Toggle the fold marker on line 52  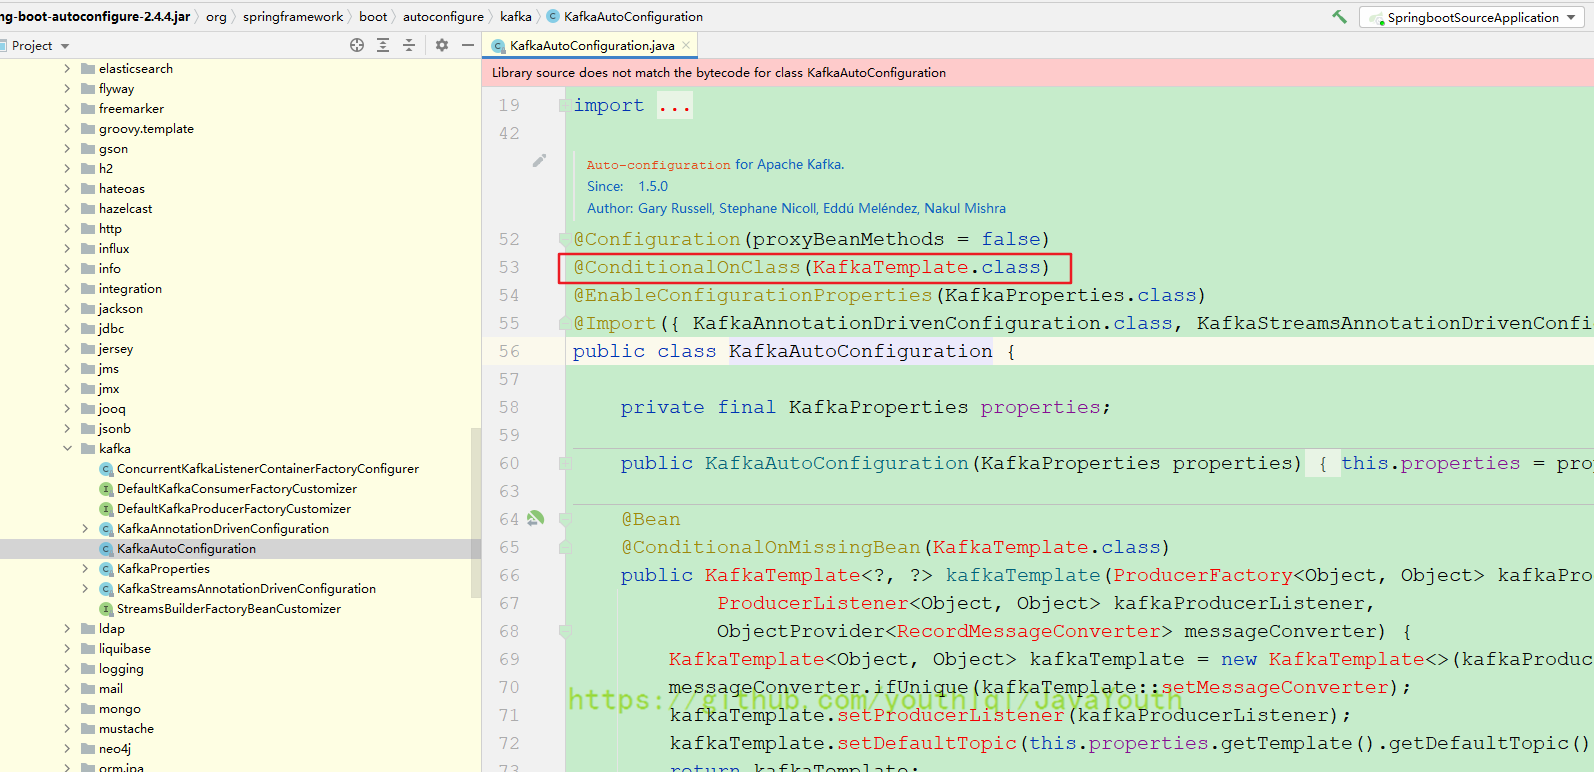point(565,239)
